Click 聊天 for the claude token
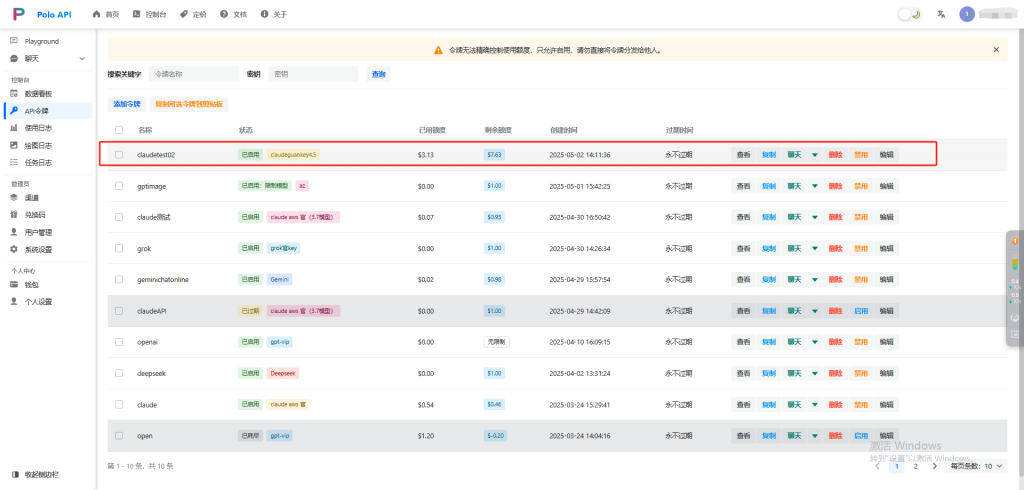The width and height of the screenshot is (1024, 490). 794,404
